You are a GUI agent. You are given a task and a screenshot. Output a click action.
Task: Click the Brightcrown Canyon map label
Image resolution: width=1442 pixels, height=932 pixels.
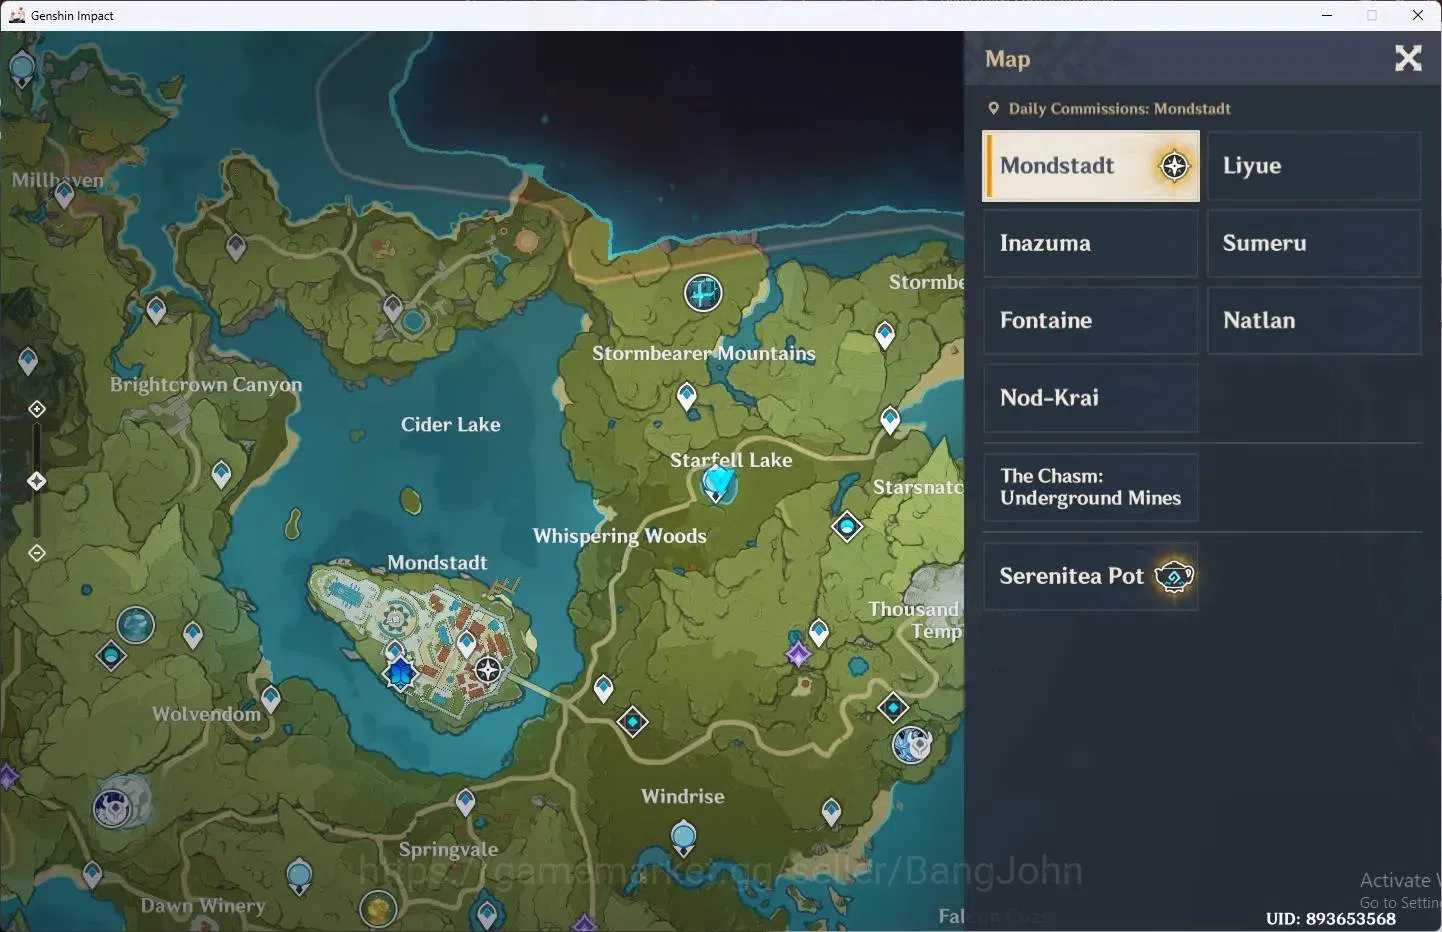(206, 385)
